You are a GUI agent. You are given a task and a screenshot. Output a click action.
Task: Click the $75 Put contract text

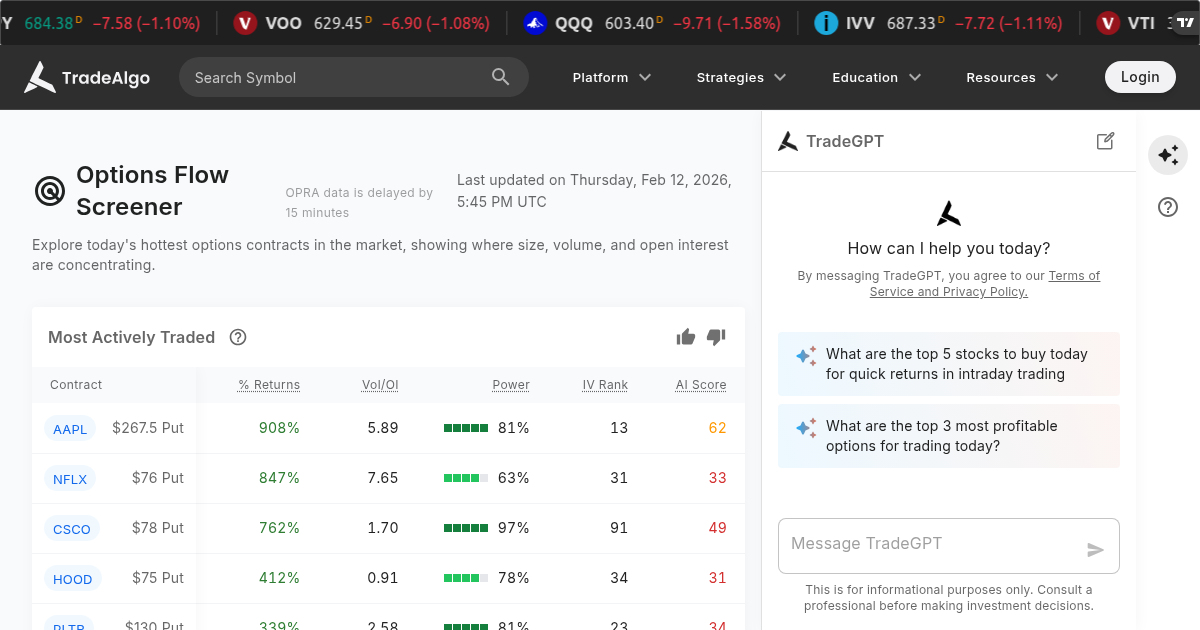(158, 578)
